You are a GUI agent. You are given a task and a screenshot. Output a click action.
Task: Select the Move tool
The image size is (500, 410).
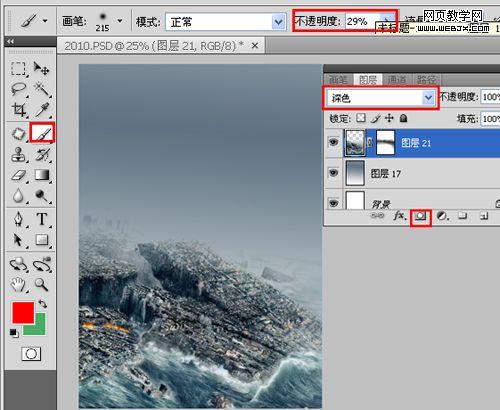[x=41, y=69]
